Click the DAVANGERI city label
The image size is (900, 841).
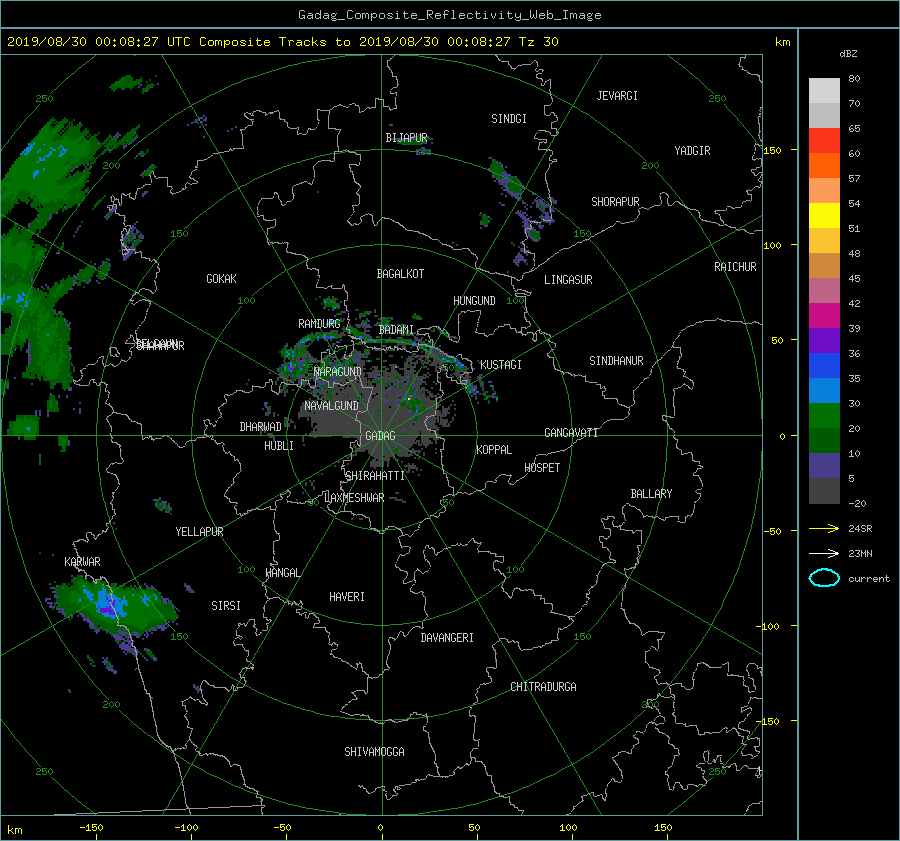click(x=447, y=638)
